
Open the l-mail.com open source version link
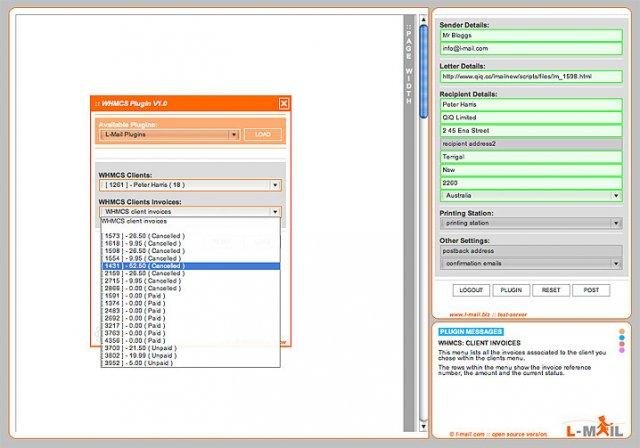(498, 435)
